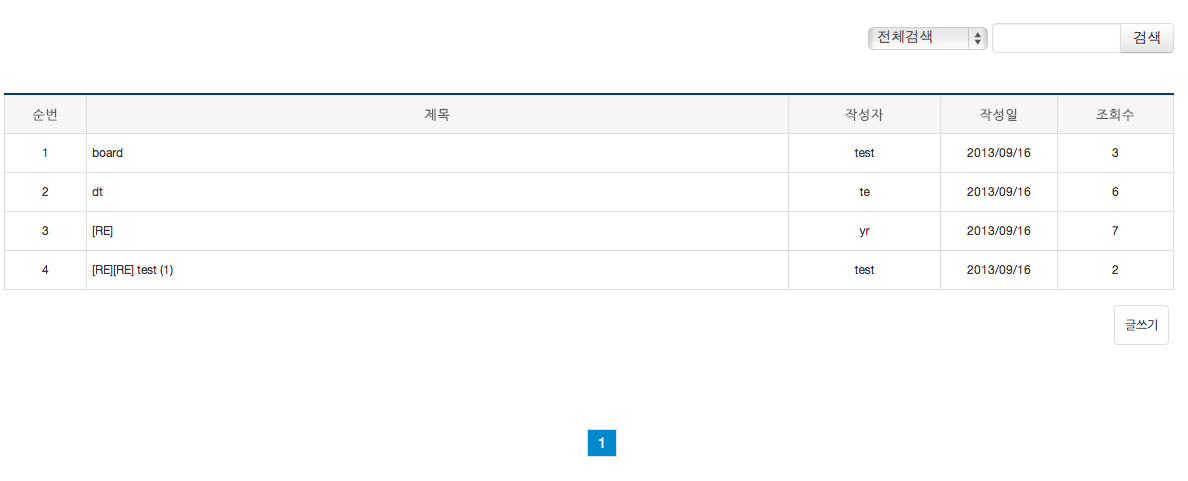Click view count 7 cell
Viewport: 1188px width, 481px height.
click(1115, 231)
